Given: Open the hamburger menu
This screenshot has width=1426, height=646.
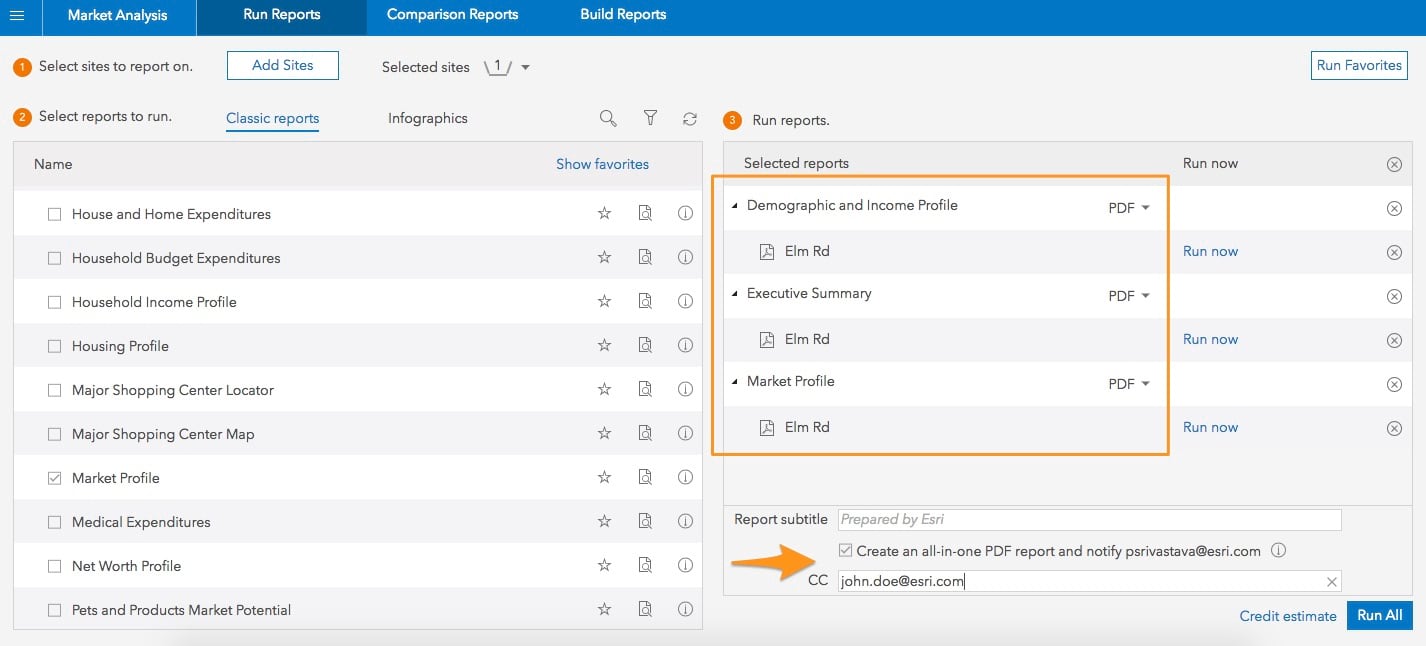Looking at the screenshot, I should (17, 15).
